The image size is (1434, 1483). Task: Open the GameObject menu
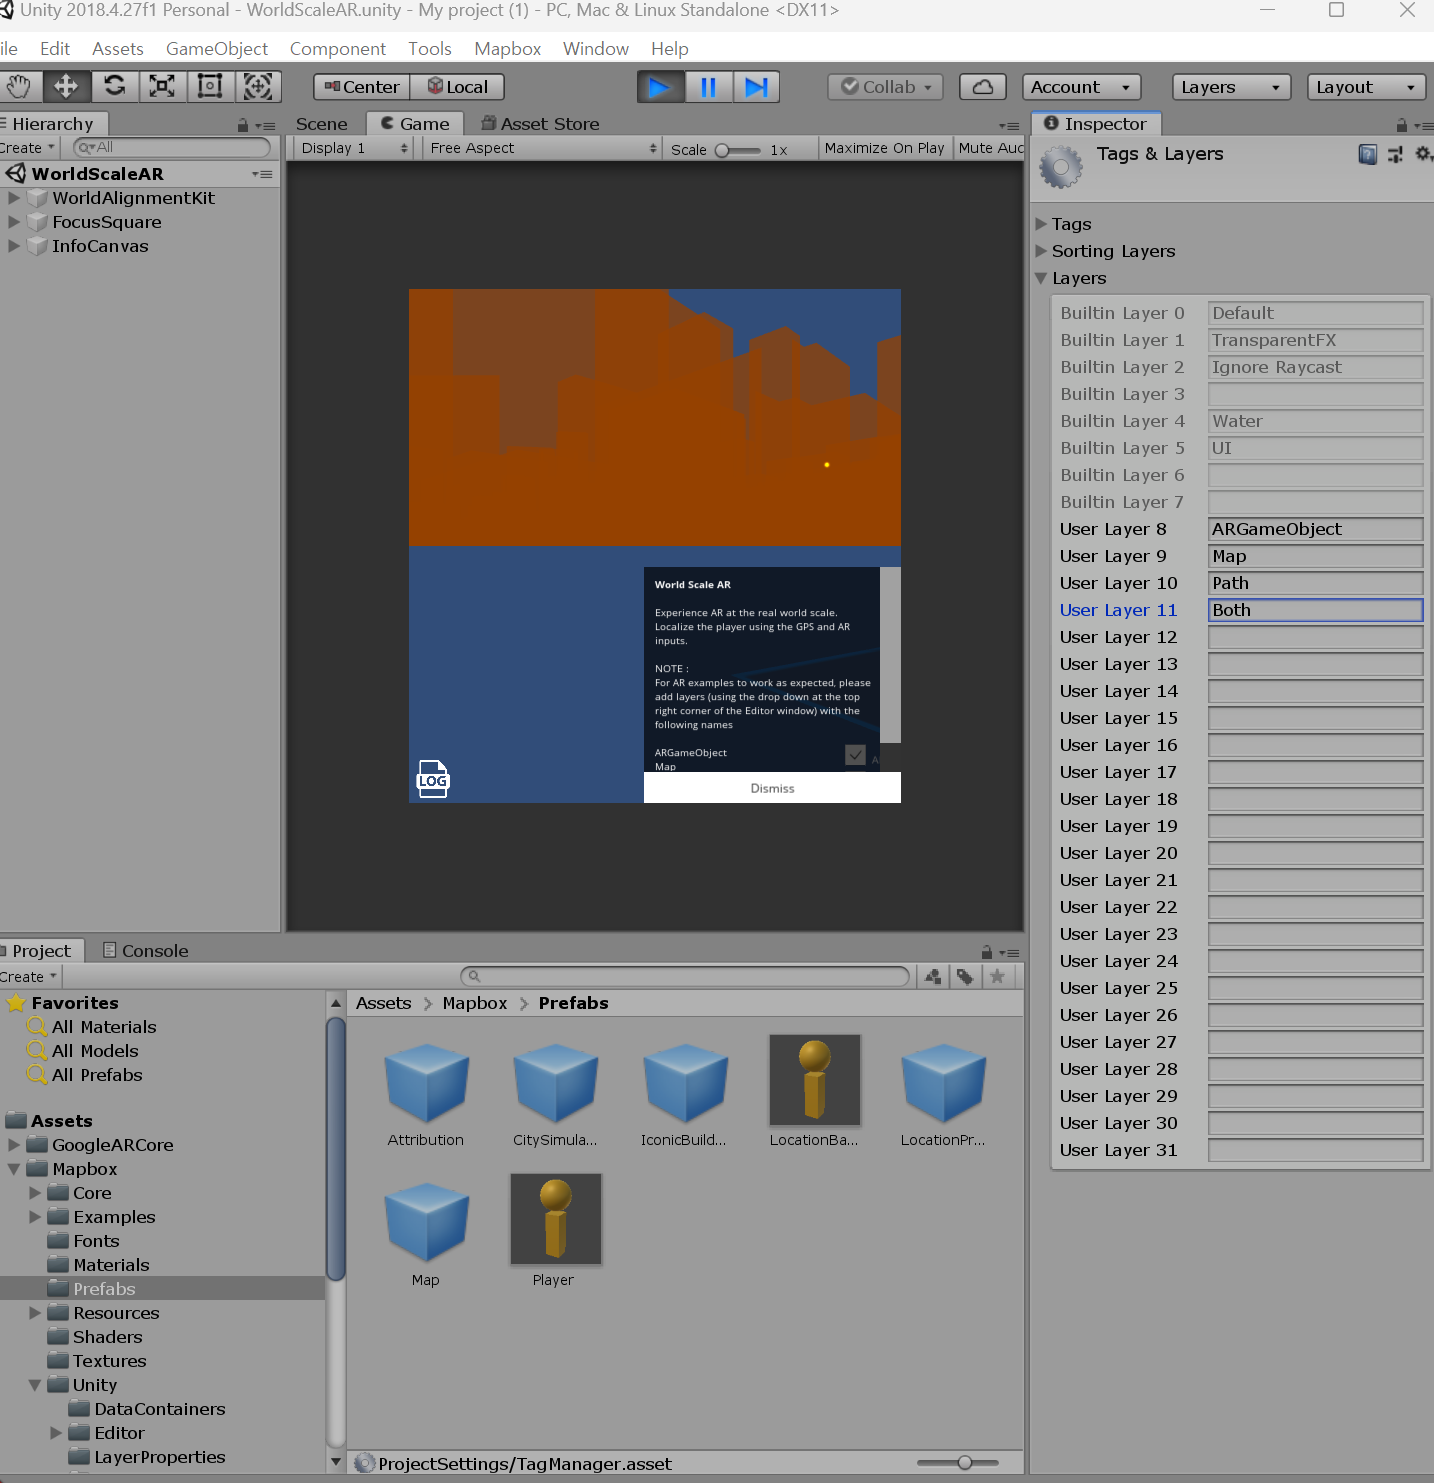click(217, 49)
